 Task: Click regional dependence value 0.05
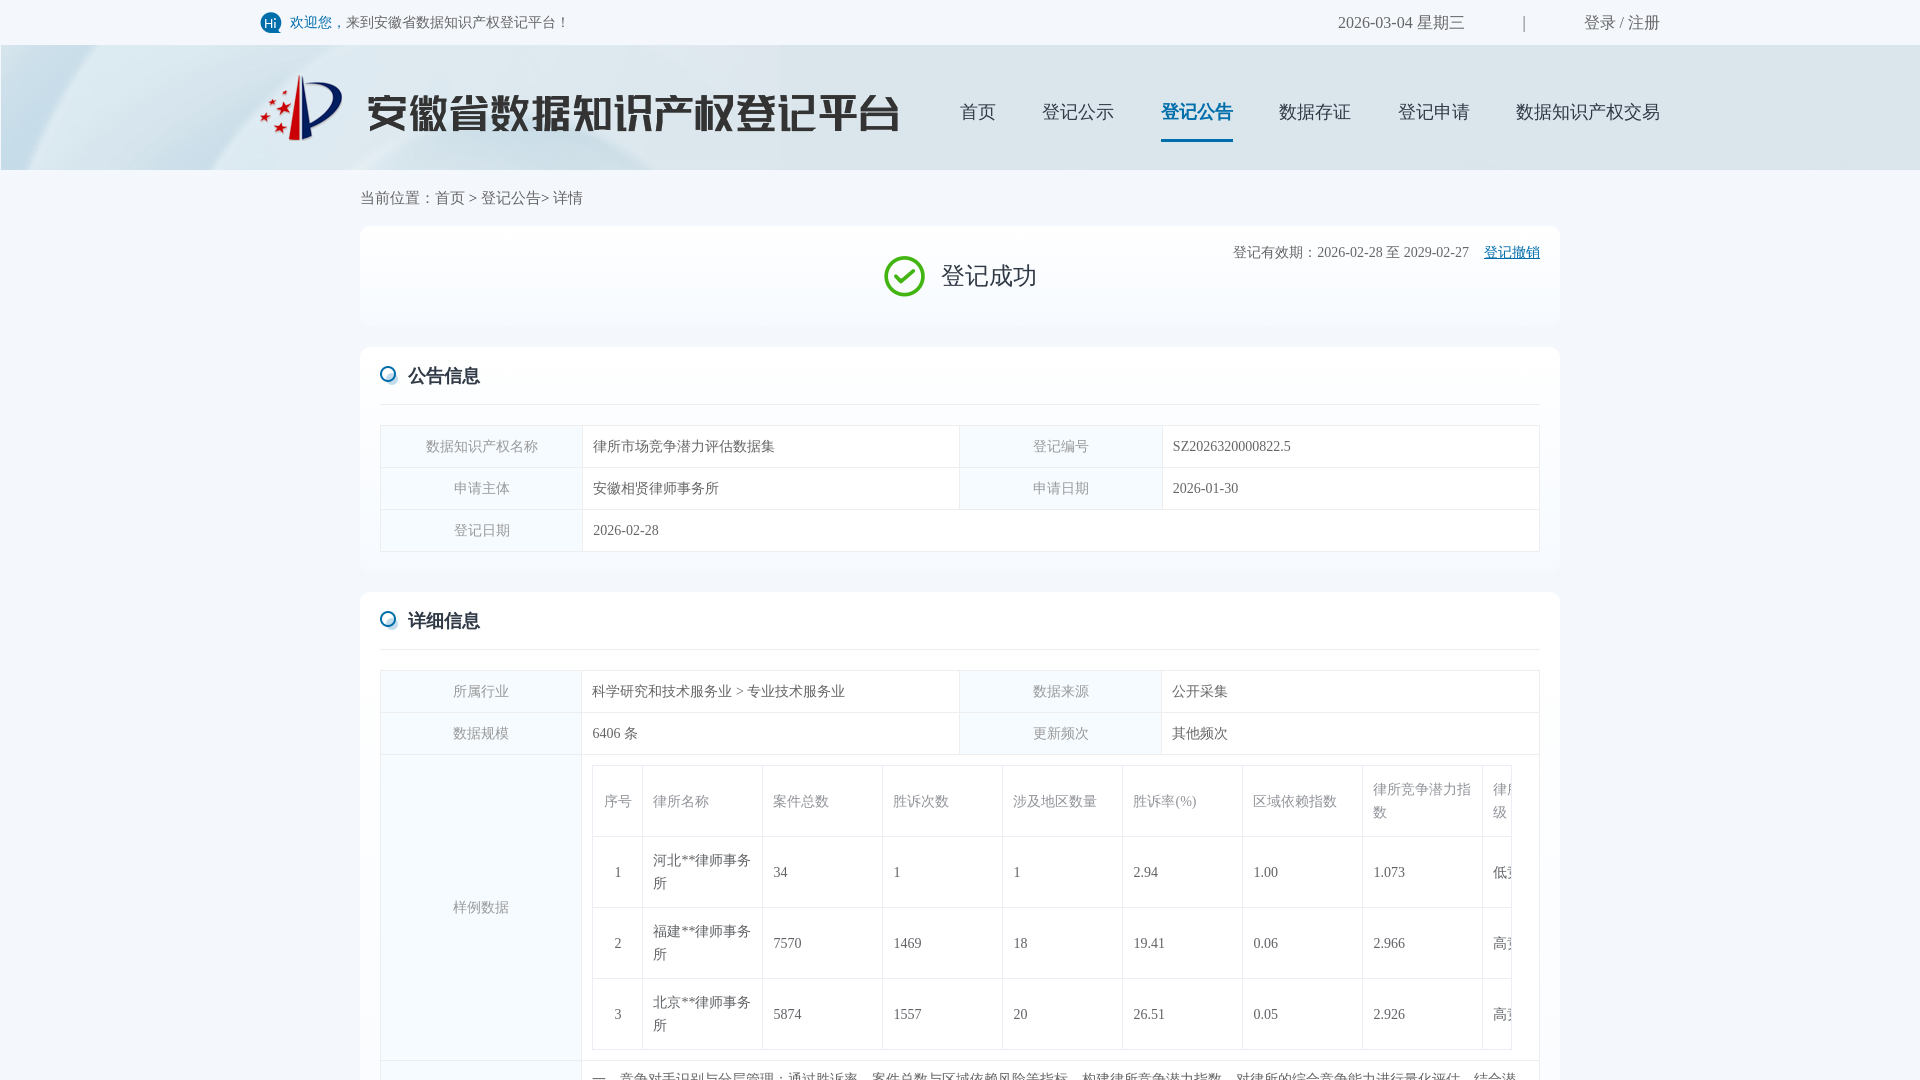tap(1265, 1015)
